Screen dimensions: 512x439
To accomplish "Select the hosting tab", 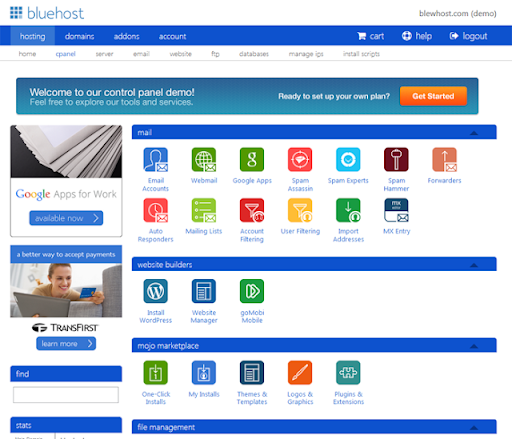I will 33,36.
